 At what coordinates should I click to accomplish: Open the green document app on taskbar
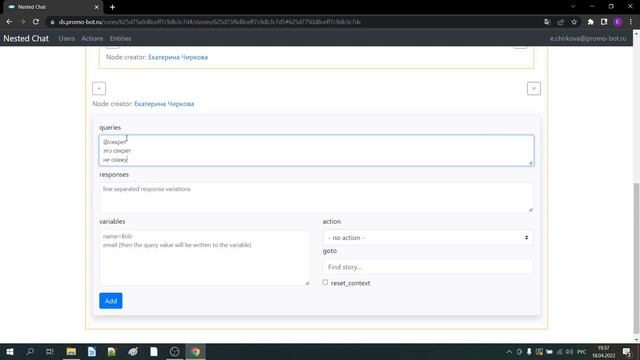pyautogui.click(x=112, y=351)
